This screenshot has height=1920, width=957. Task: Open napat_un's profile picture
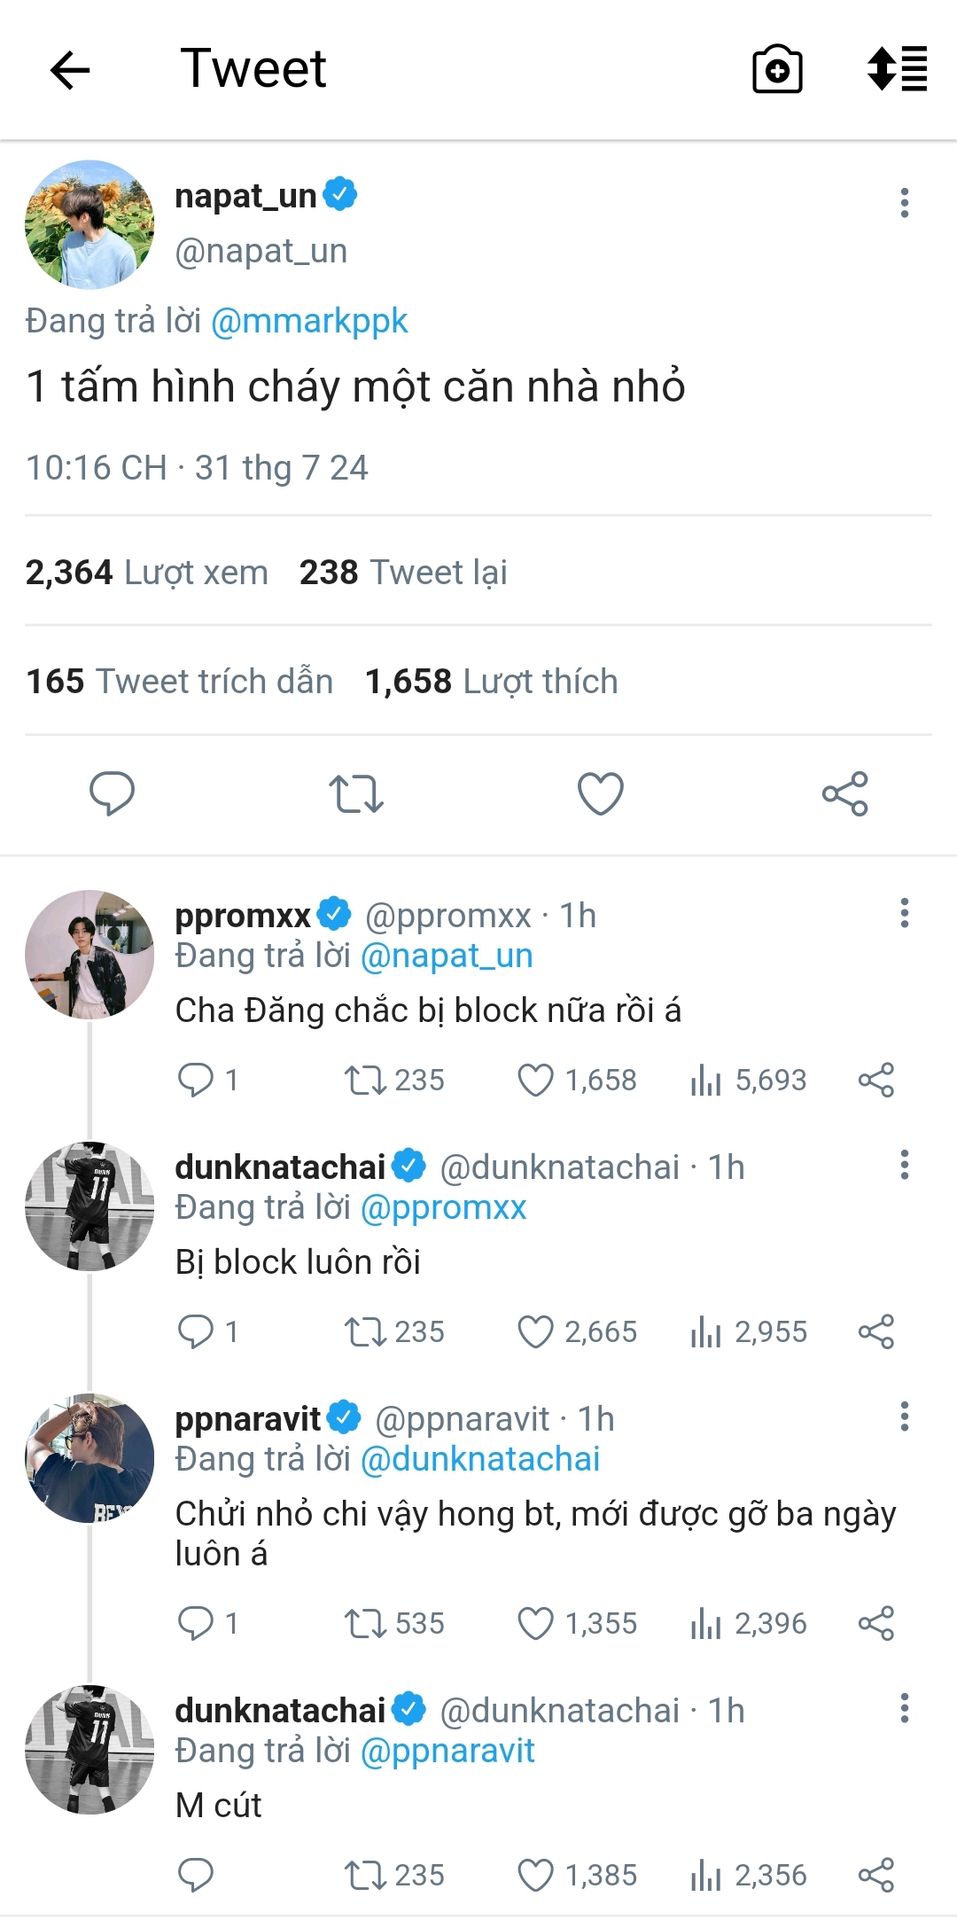[x=90, y=225]
